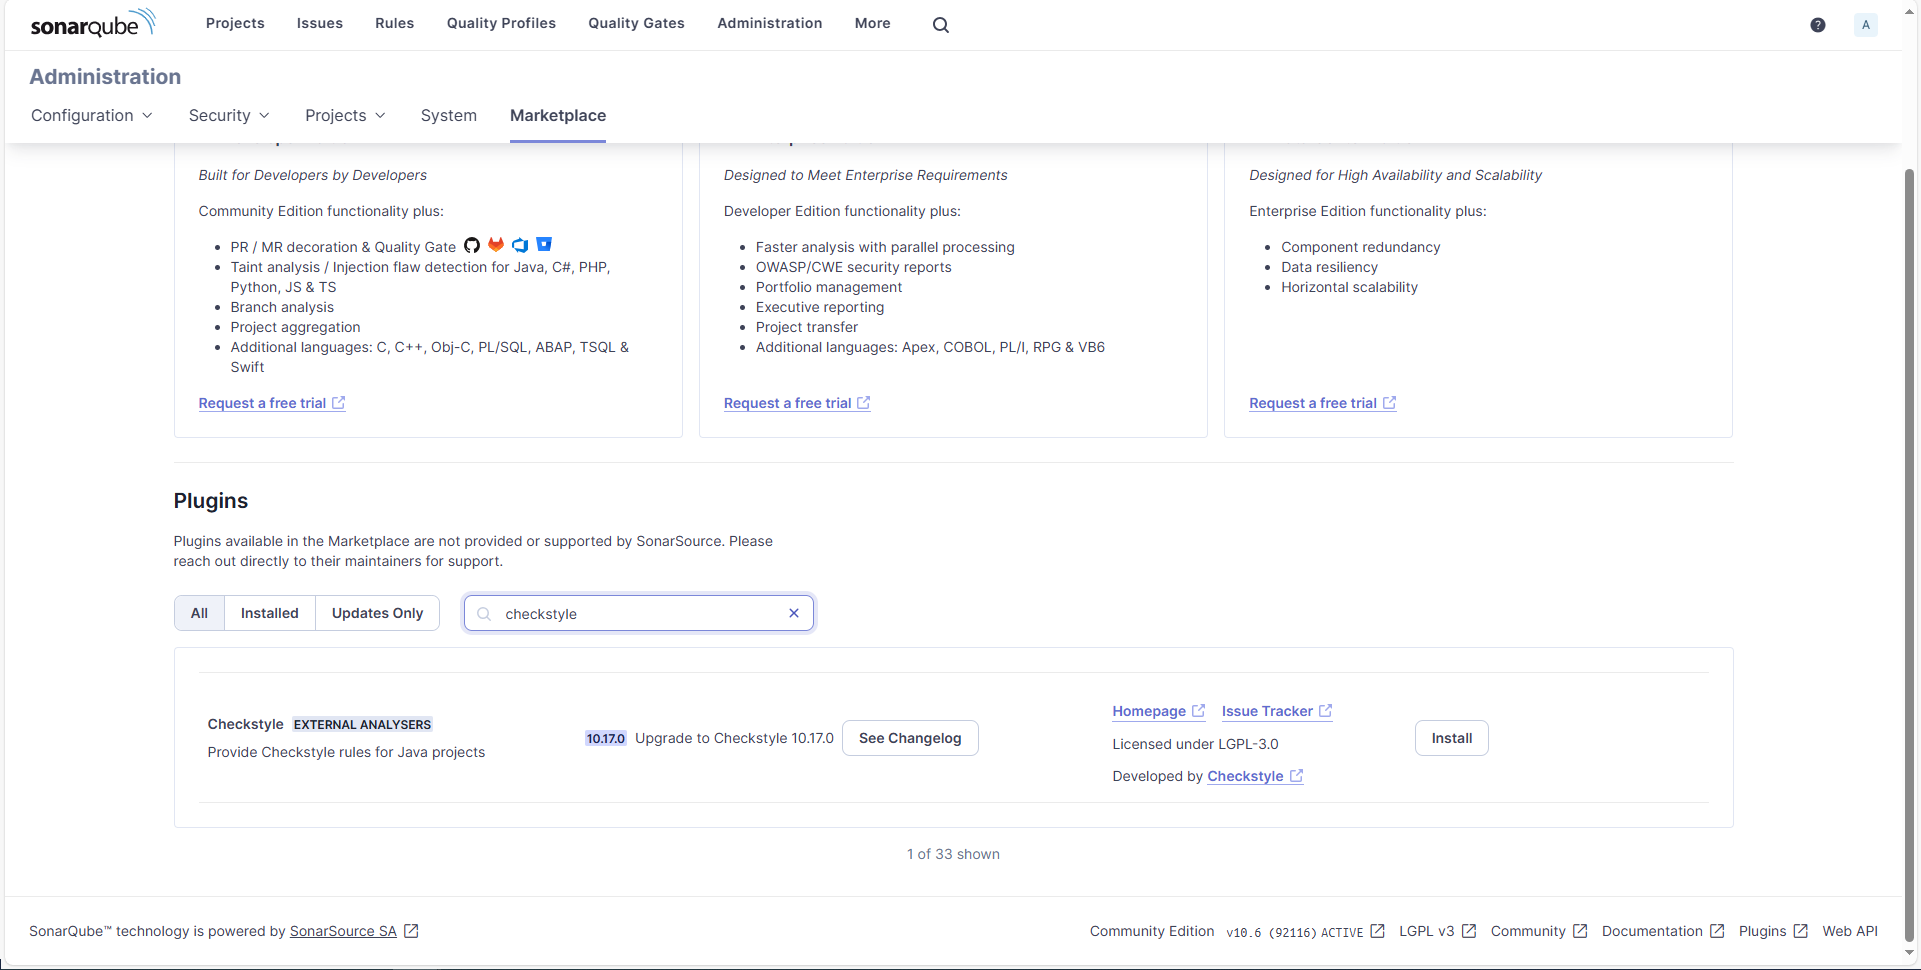Open the user account avatar A
Viewport: 1921px width, 970px height.
[x=1866, y=25]
